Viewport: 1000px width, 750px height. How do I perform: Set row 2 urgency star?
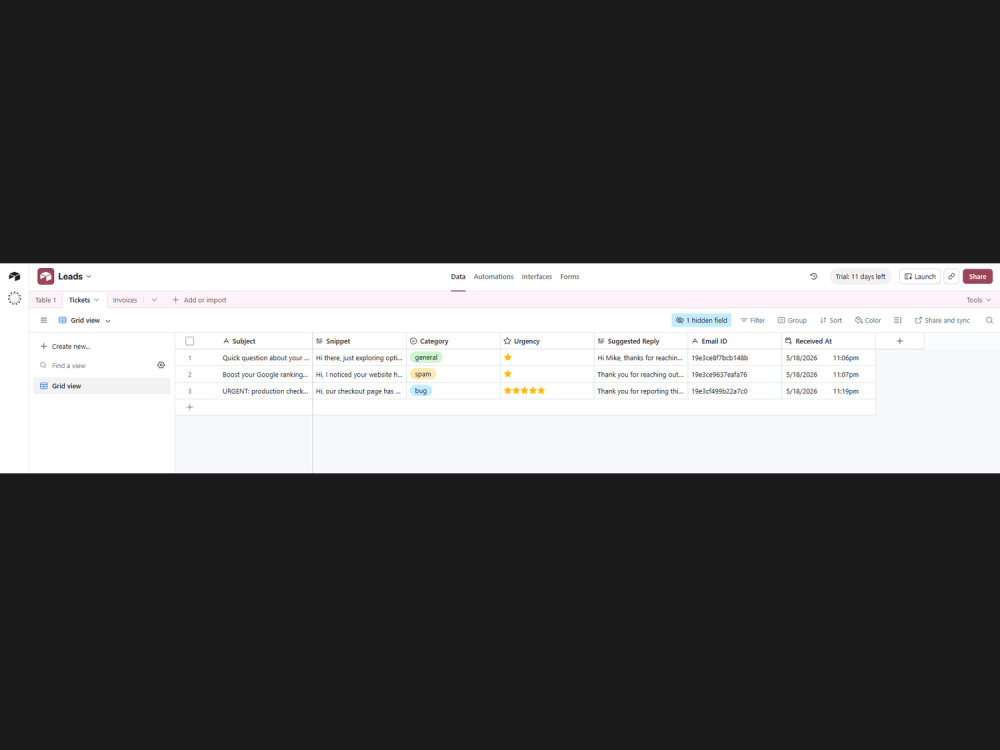508,374
